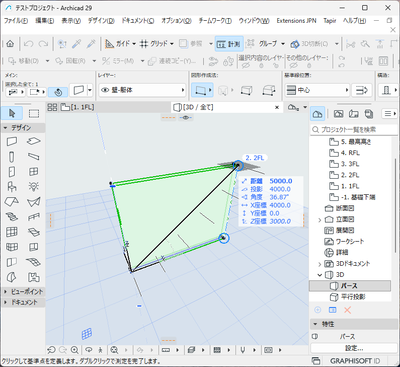Collapse the 3D tree node
The image size is (400, 367).
(x=320, y=275)
